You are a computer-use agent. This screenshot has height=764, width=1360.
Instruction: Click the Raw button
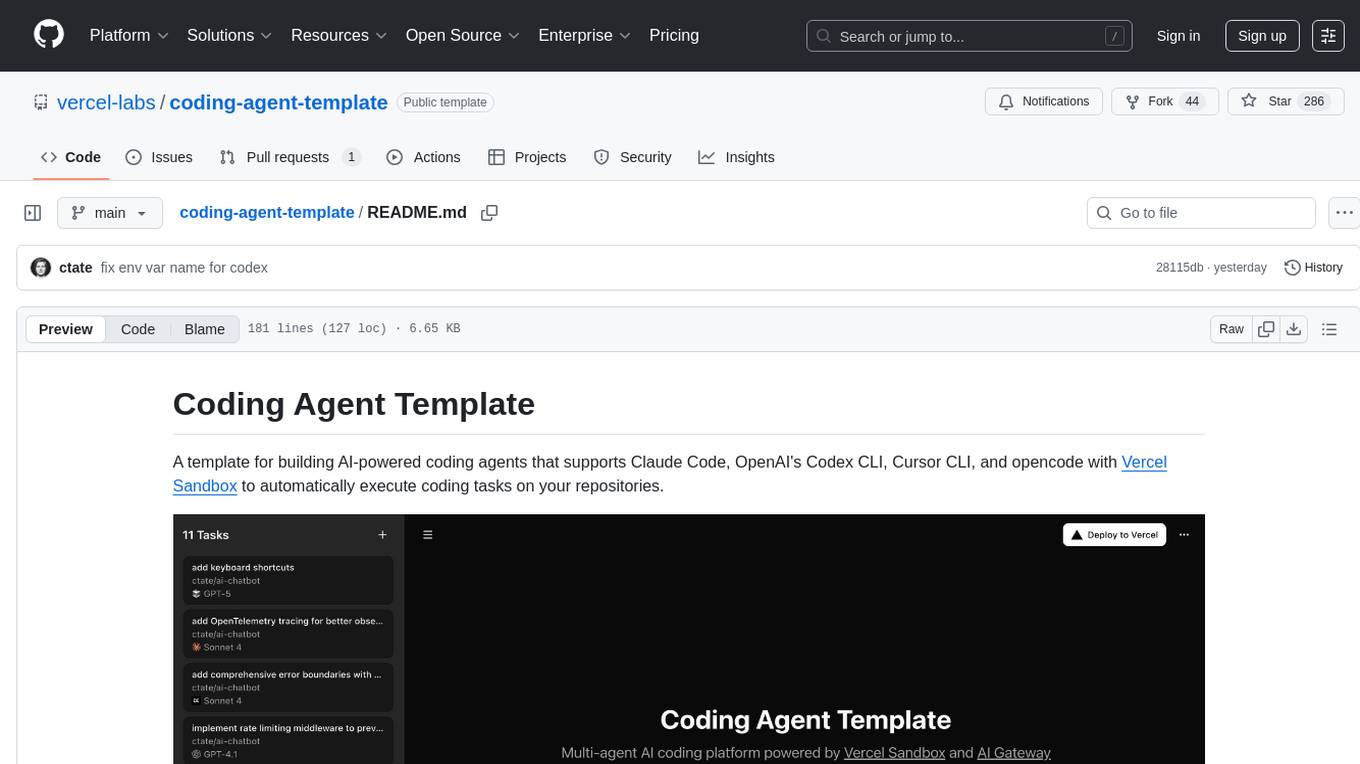(1231, 329)
